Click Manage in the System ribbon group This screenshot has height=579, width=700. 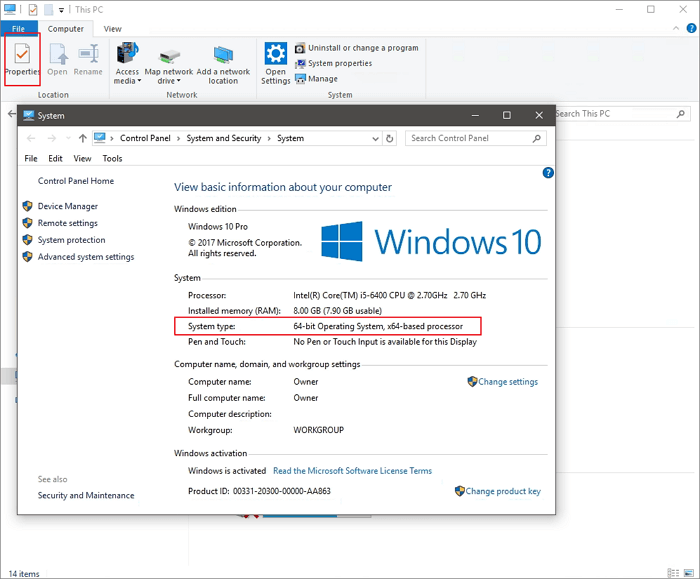[317, 79]
